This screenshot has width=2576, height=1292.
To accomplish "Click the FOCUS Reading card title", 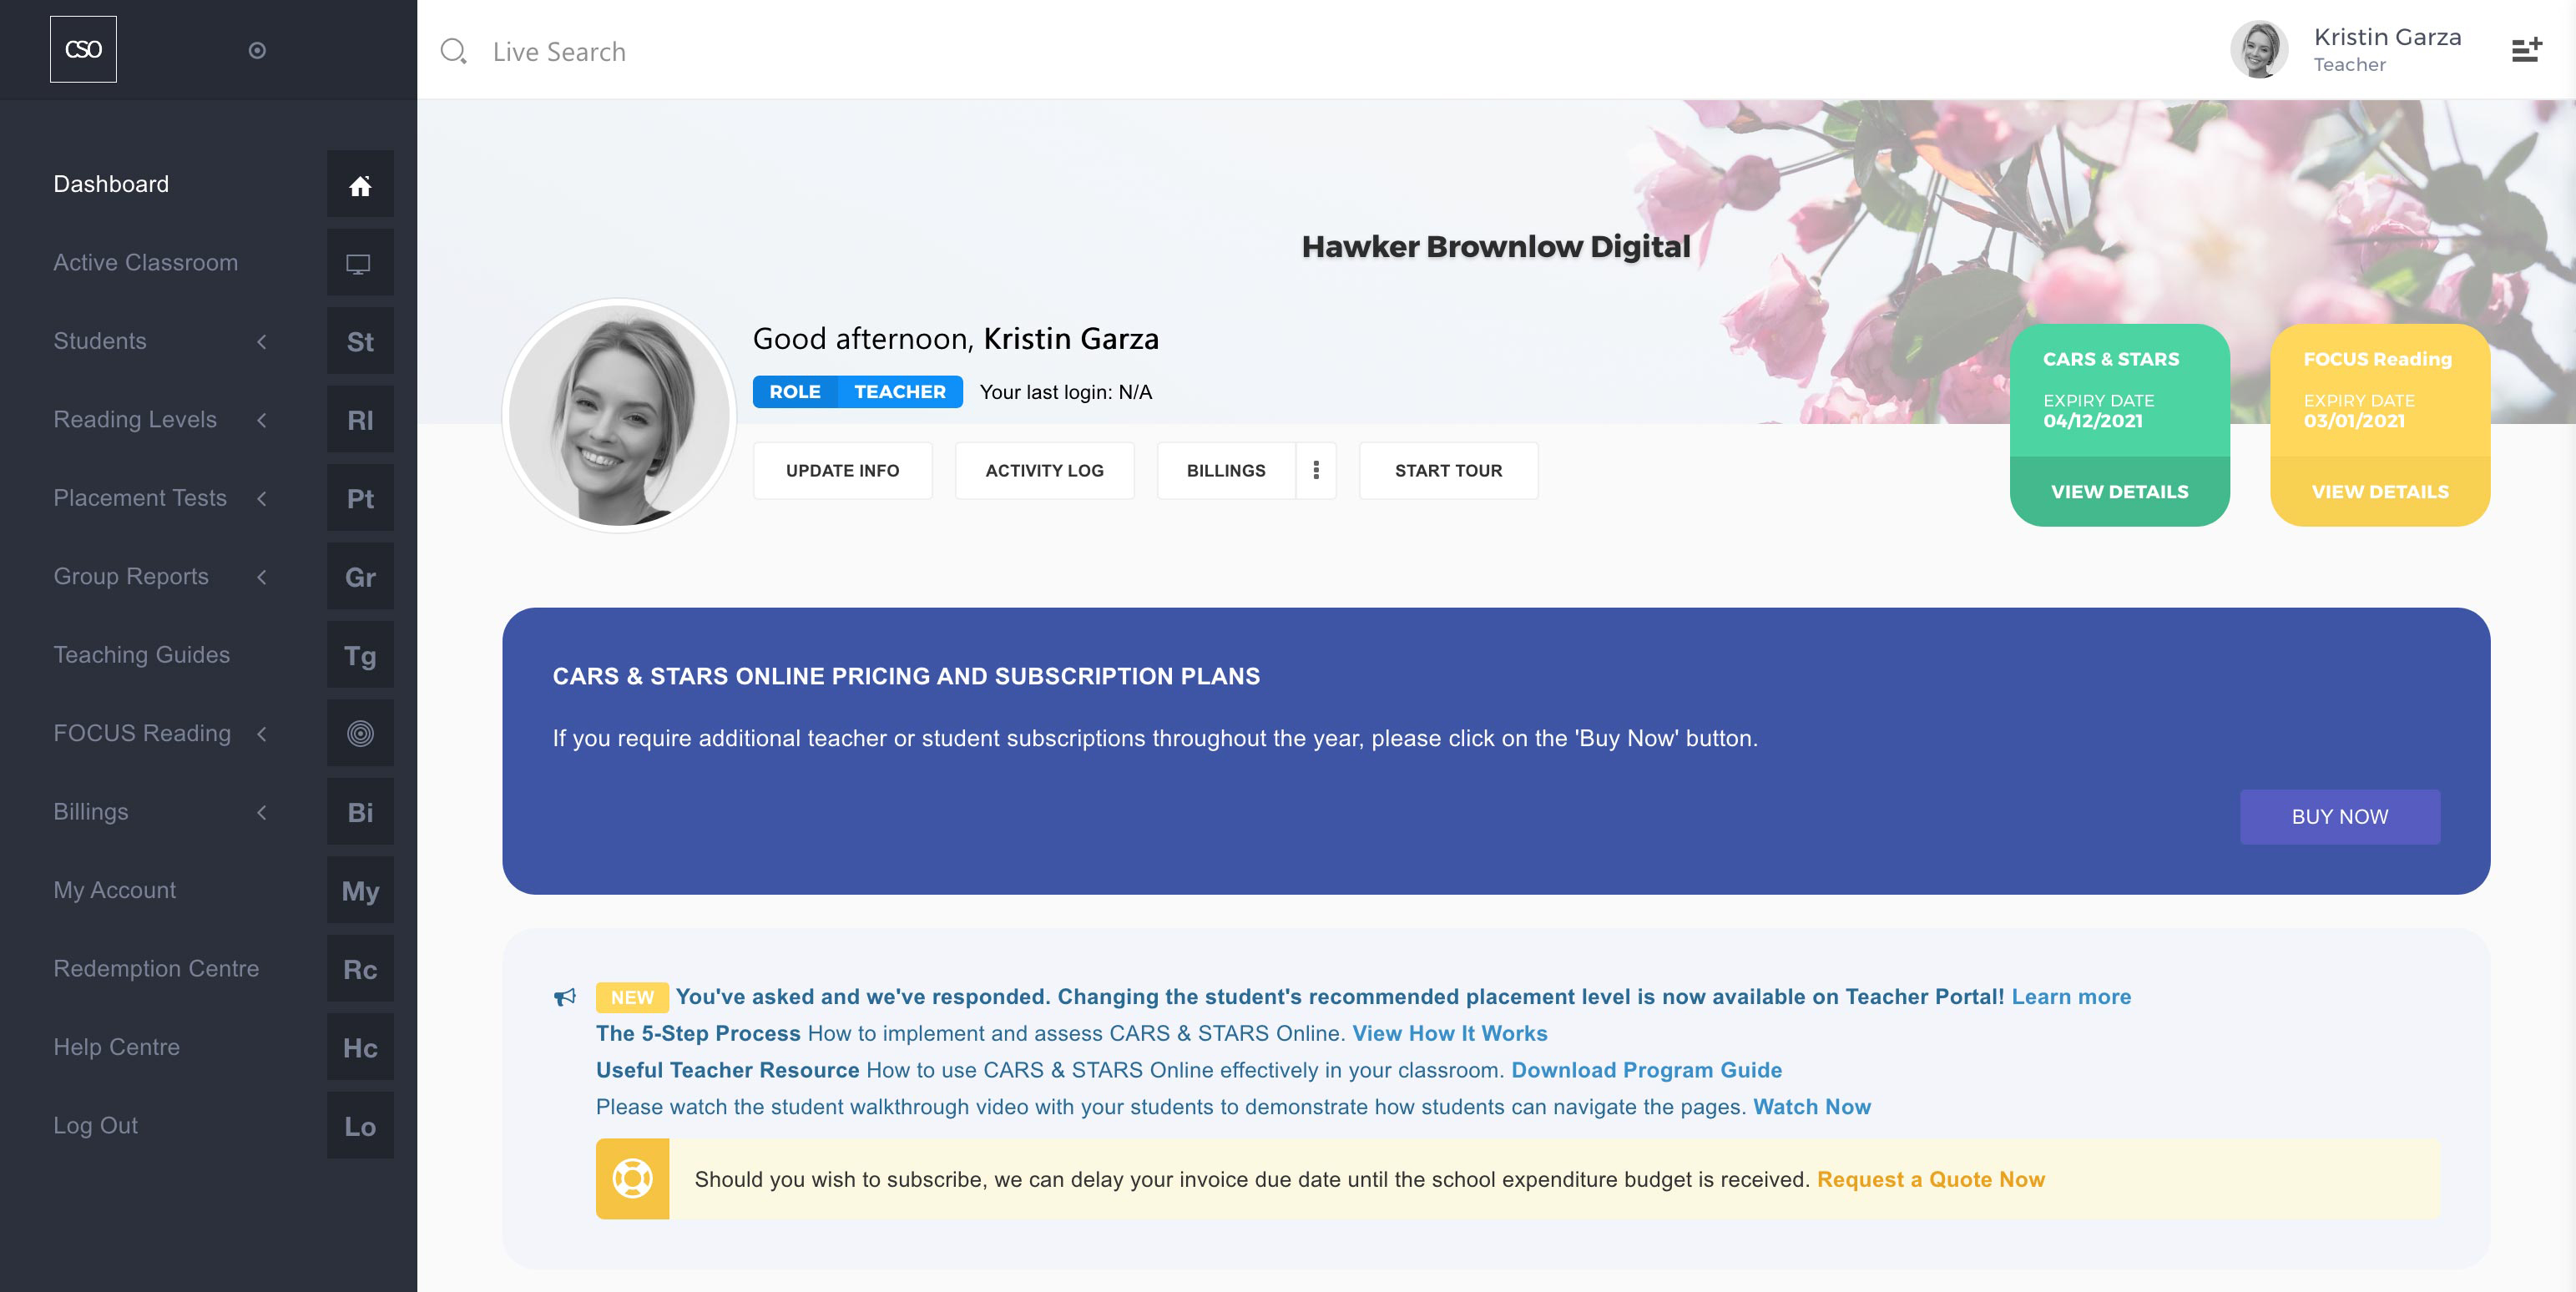I will tap(2377, 359).
